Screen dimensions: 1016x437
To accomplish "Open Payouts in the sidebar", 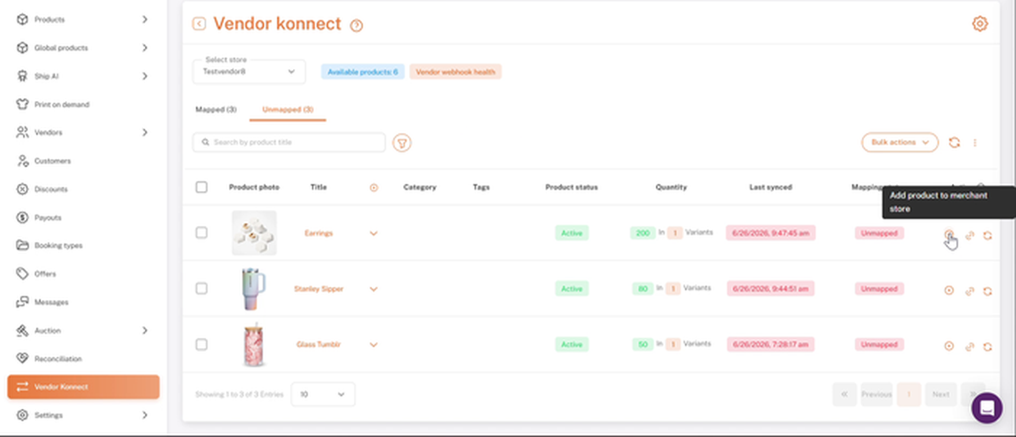I will [47, 217].
